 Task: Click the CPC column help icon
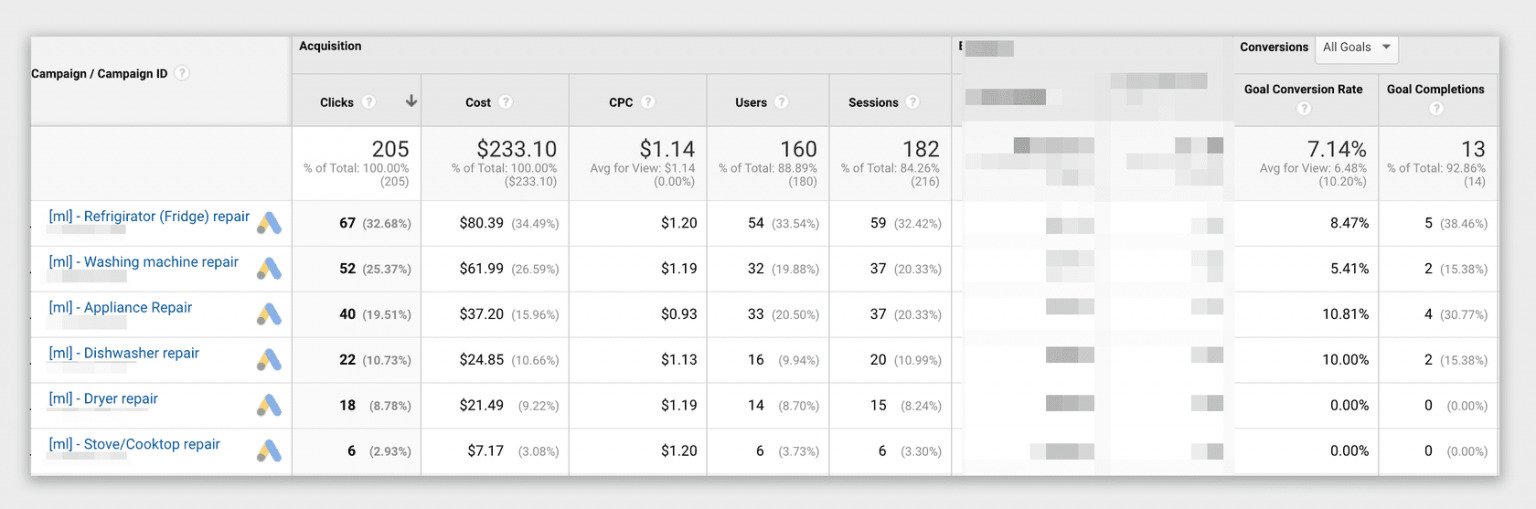649,102
